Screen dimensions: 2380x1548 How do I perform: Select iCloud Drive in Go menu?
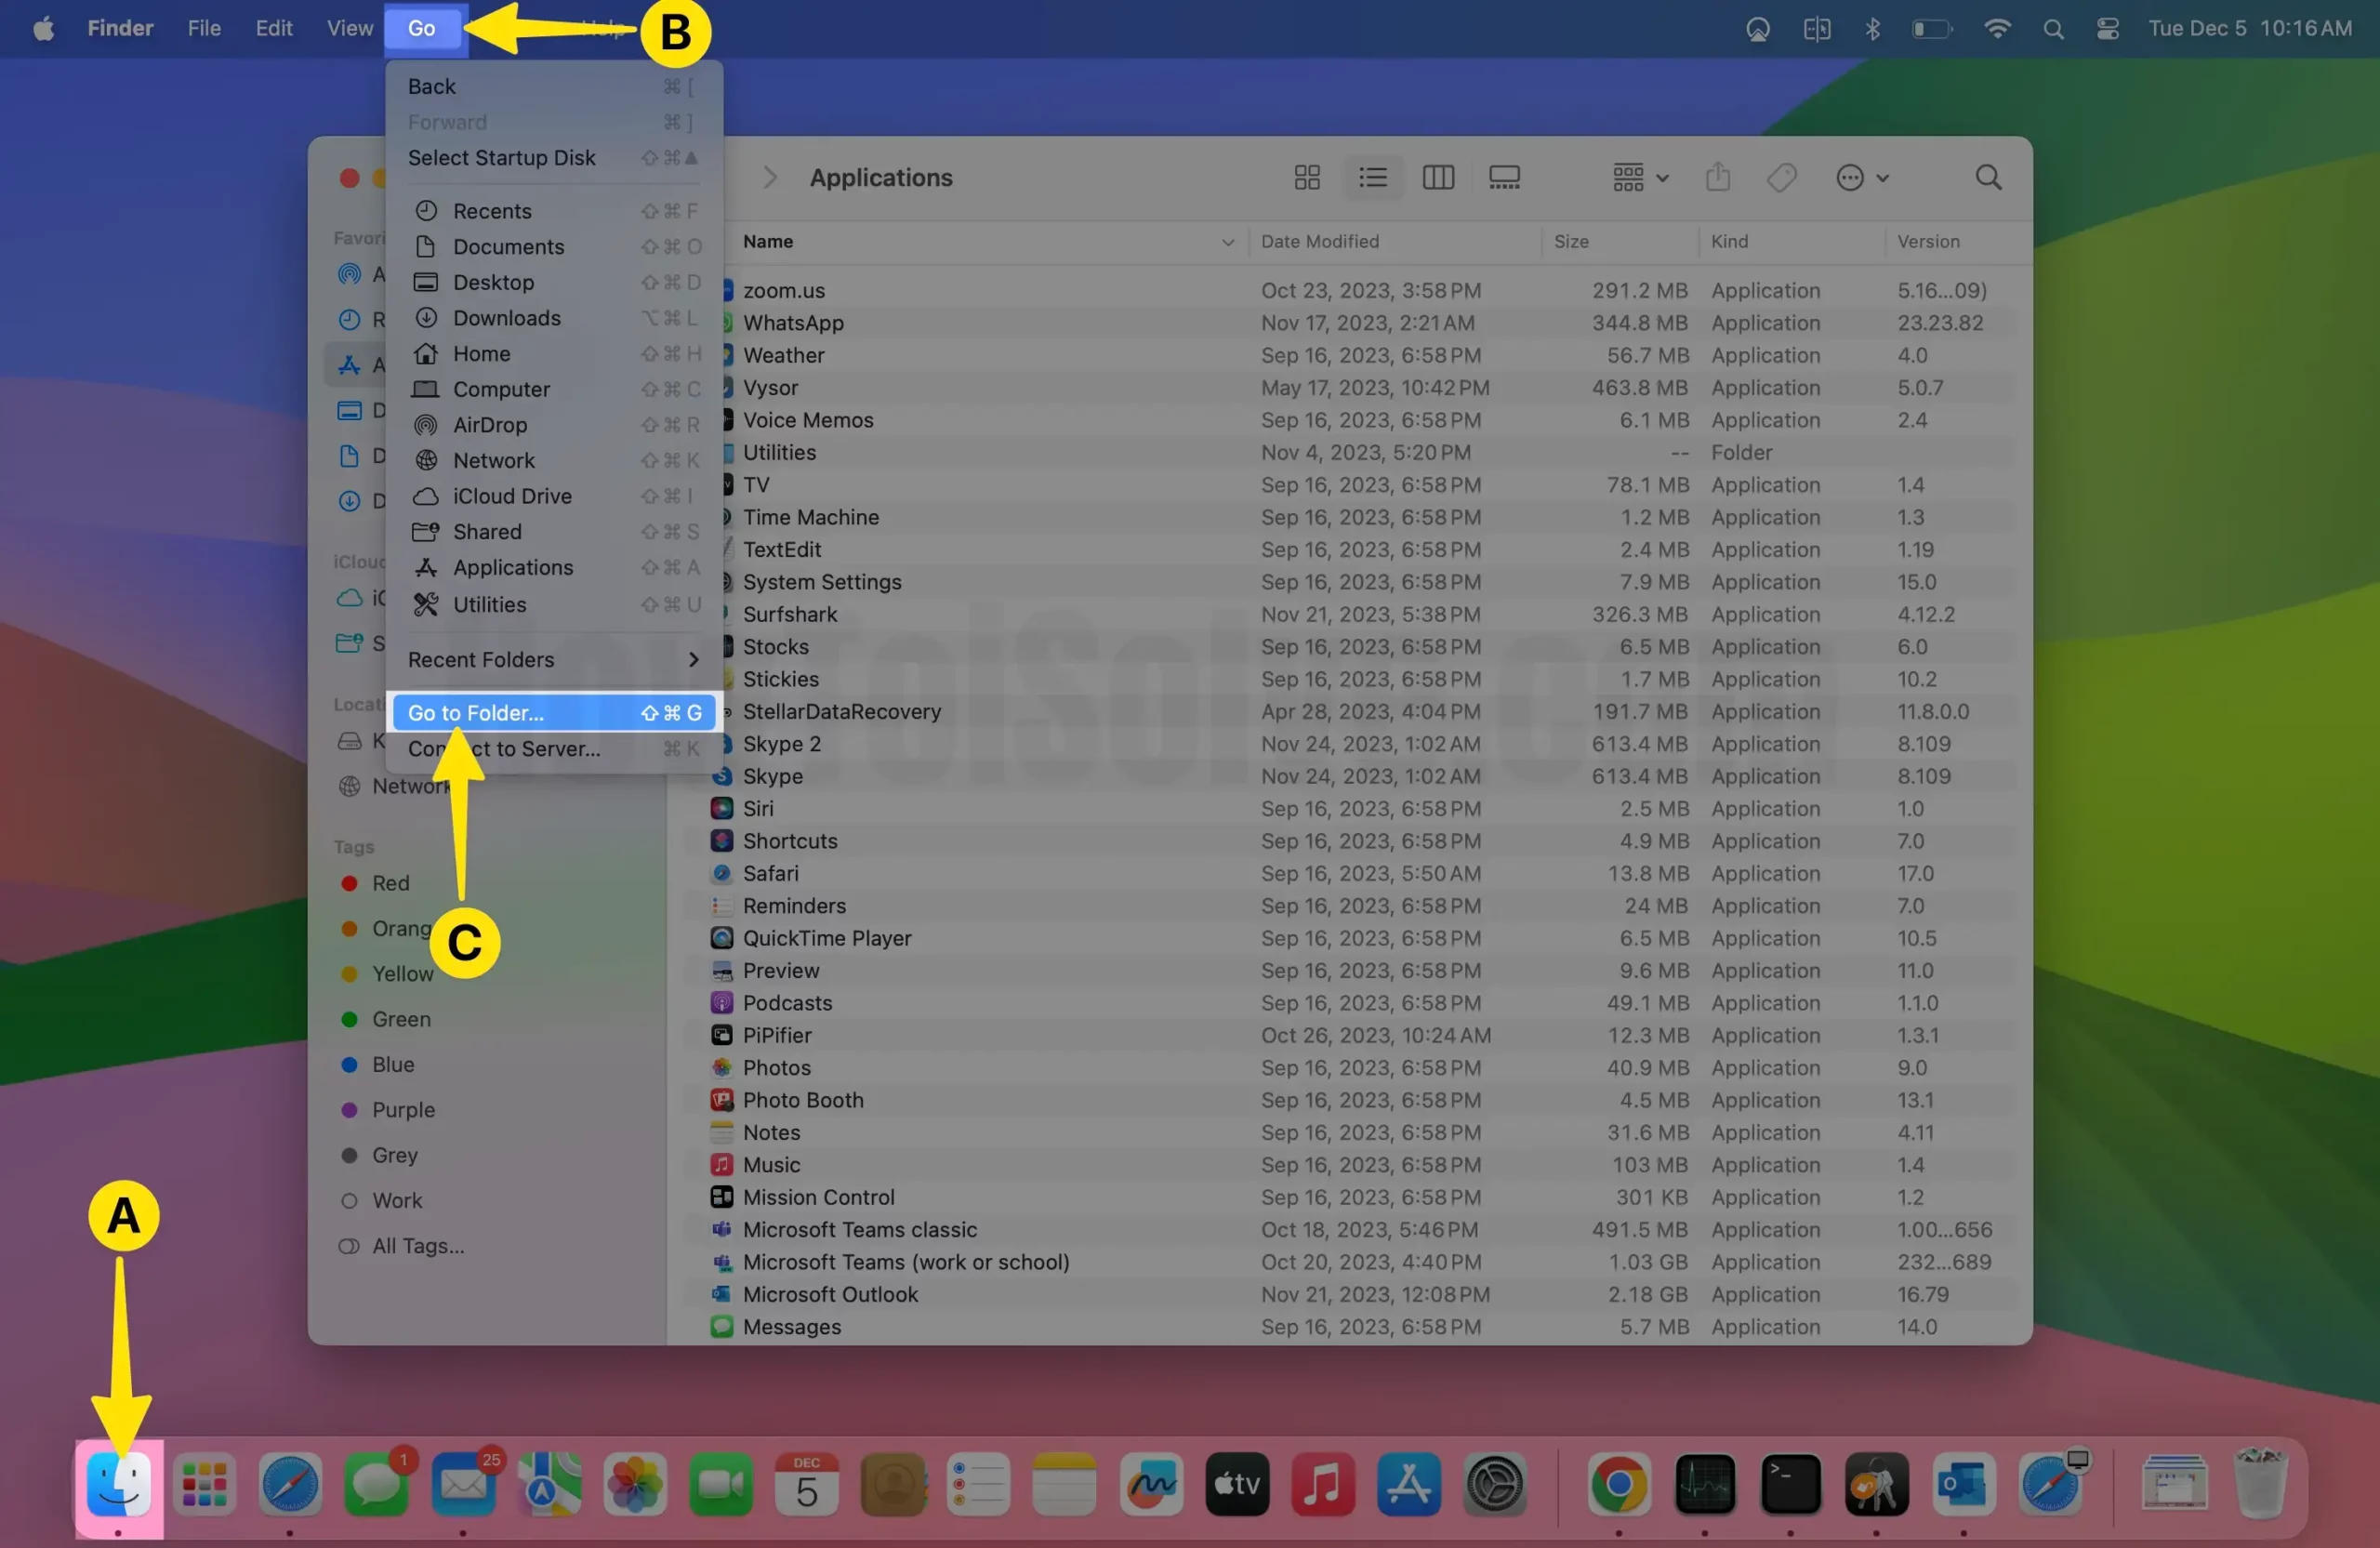553,496
